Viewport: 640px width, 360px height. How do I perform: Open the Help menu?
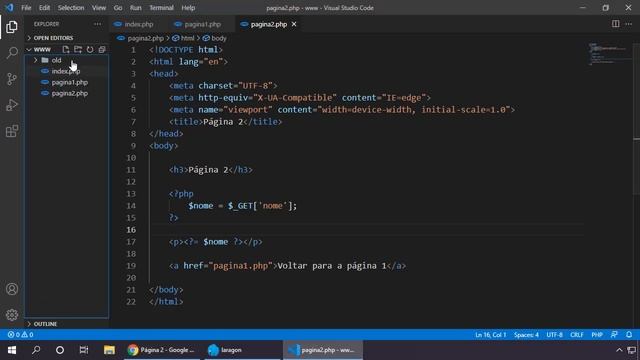pos(188,8)
